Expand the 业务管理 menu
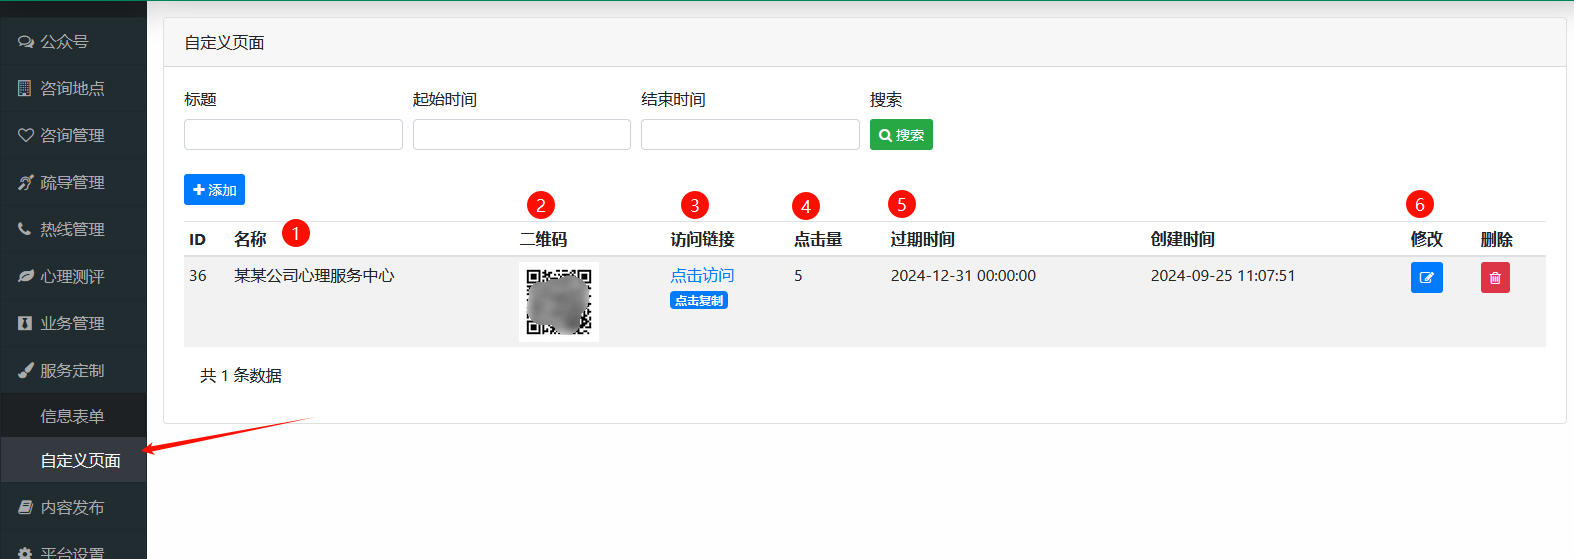The width and height of the screenshot is (1574, 559). (x=73, y=324)
